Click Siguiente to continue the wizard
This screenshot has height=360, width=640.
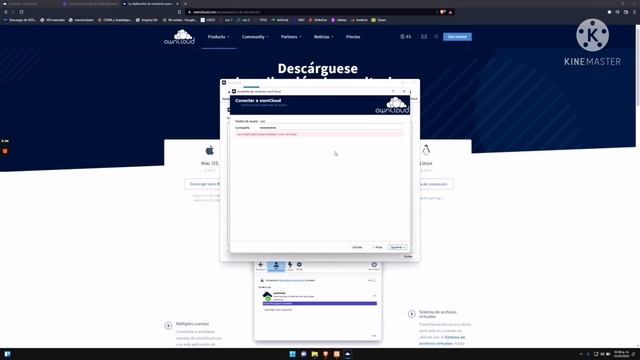pyautogui.click(x=397, y=247)
